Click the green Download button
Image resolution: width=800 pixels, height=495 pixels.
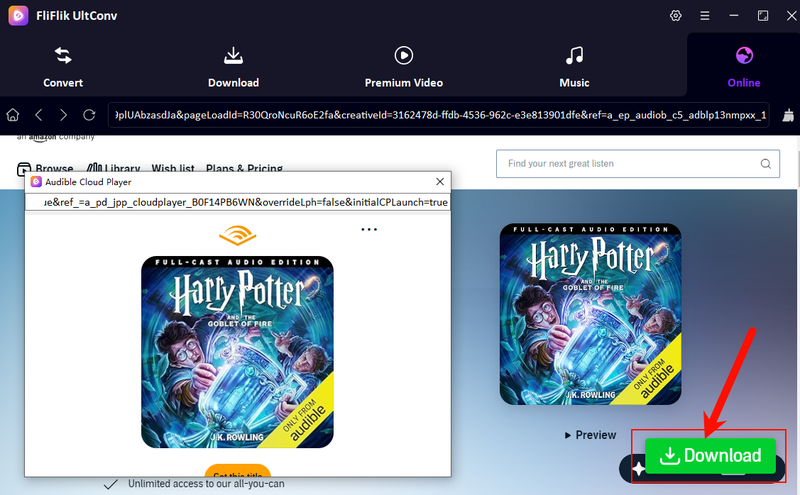(x=710, y=456)
